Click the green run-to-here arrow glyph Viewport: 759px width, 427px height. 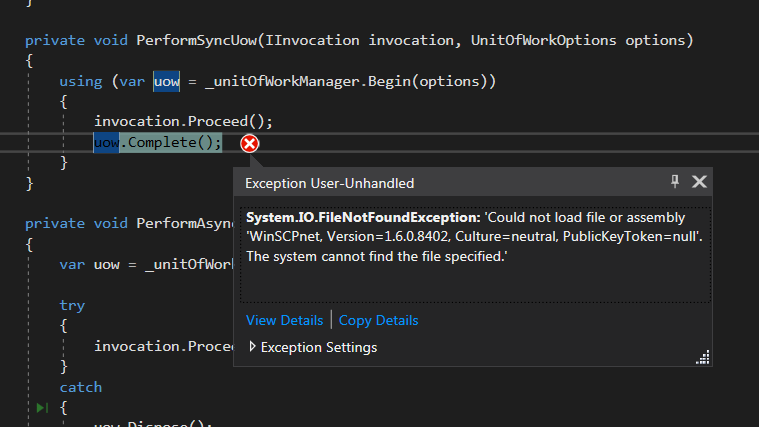(42, 408)
